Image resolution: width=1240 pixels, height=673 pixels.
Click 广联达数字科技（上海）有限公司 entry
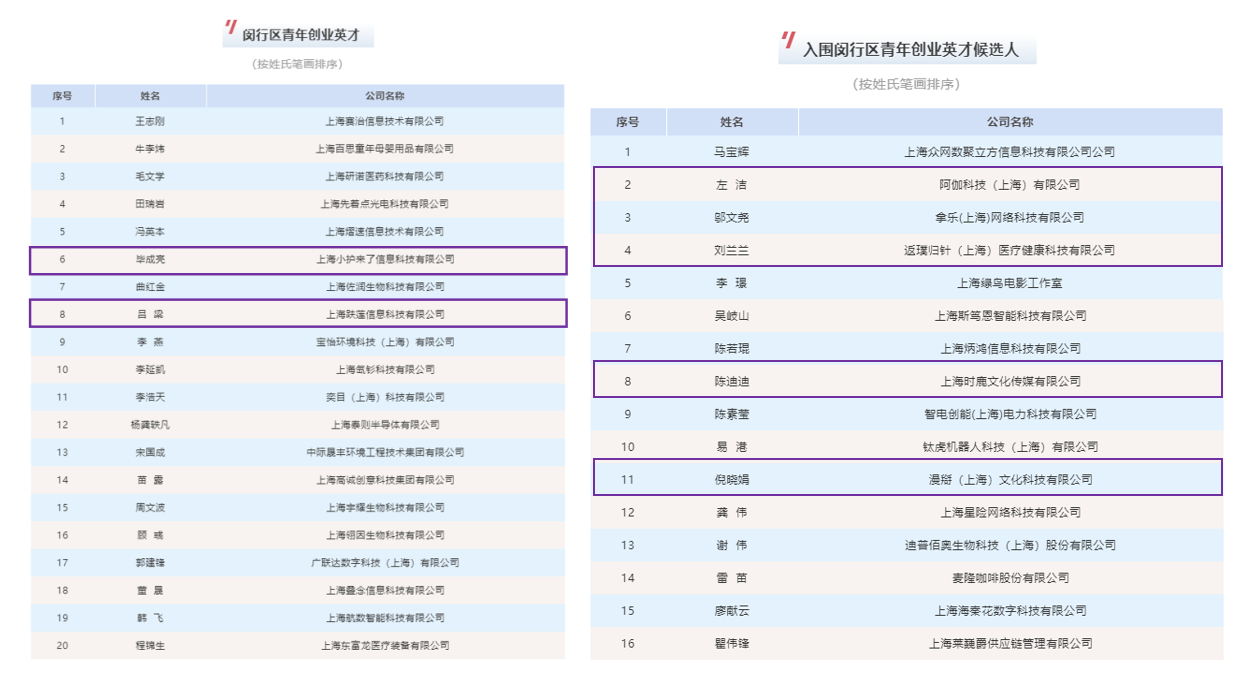tap(385, 563)
